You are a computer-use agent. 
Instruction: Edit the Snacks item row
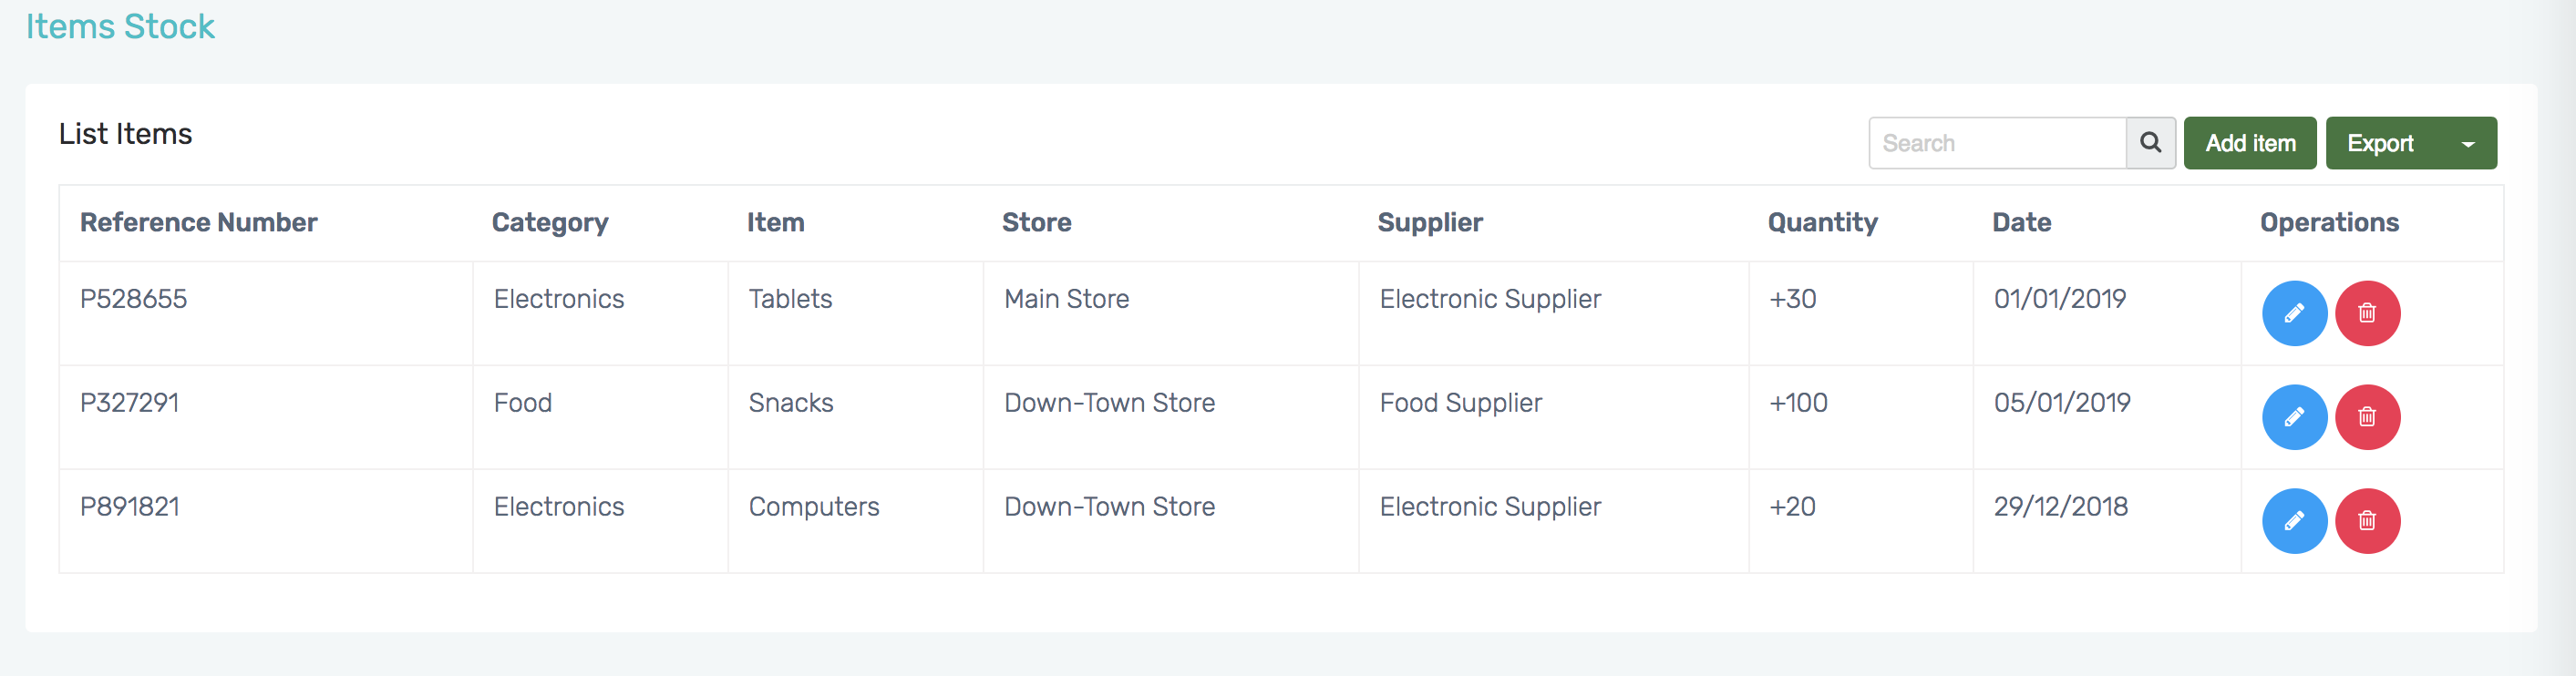(x=2294, y=417)
